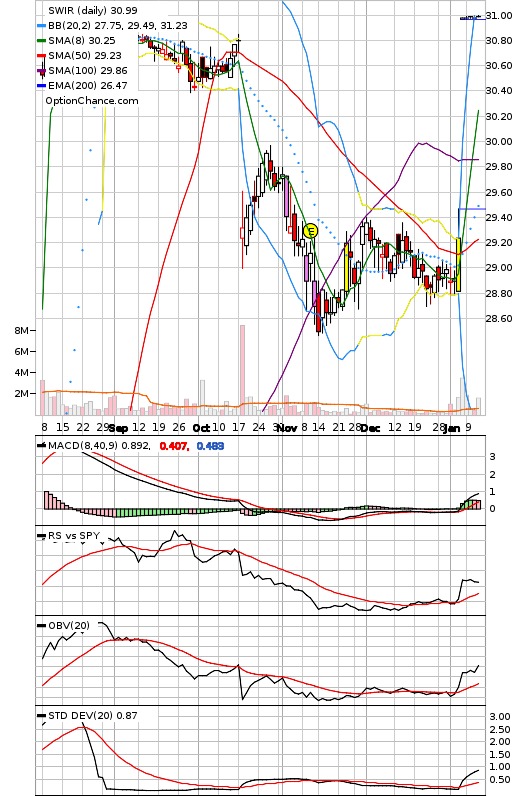Click the red SMA(50) legend marker
This screenshot has height=796, width=526.
pos(41,56)
